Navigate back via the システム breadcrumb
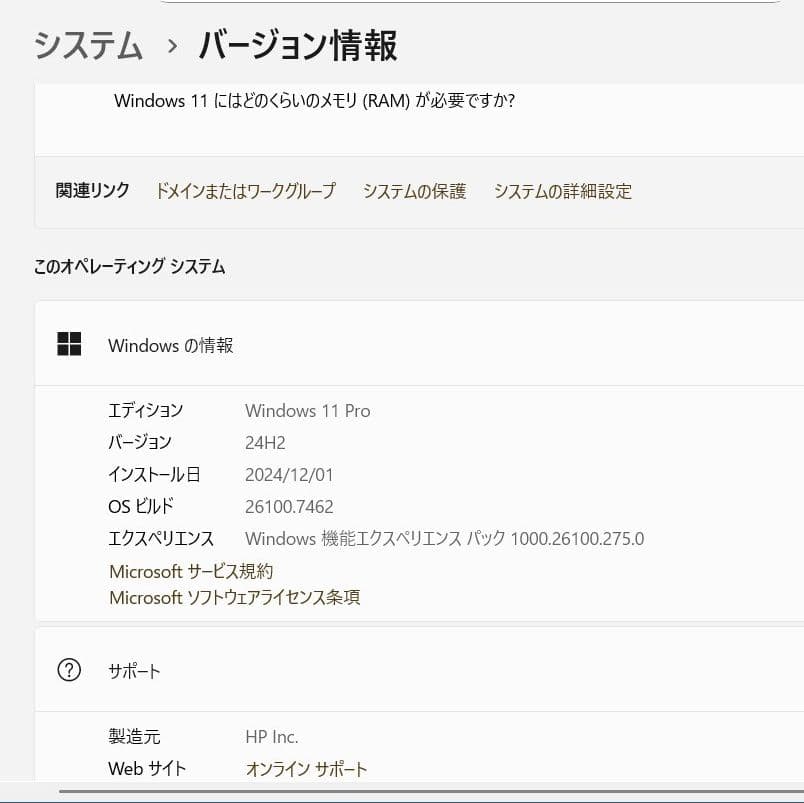 (87, 45)
